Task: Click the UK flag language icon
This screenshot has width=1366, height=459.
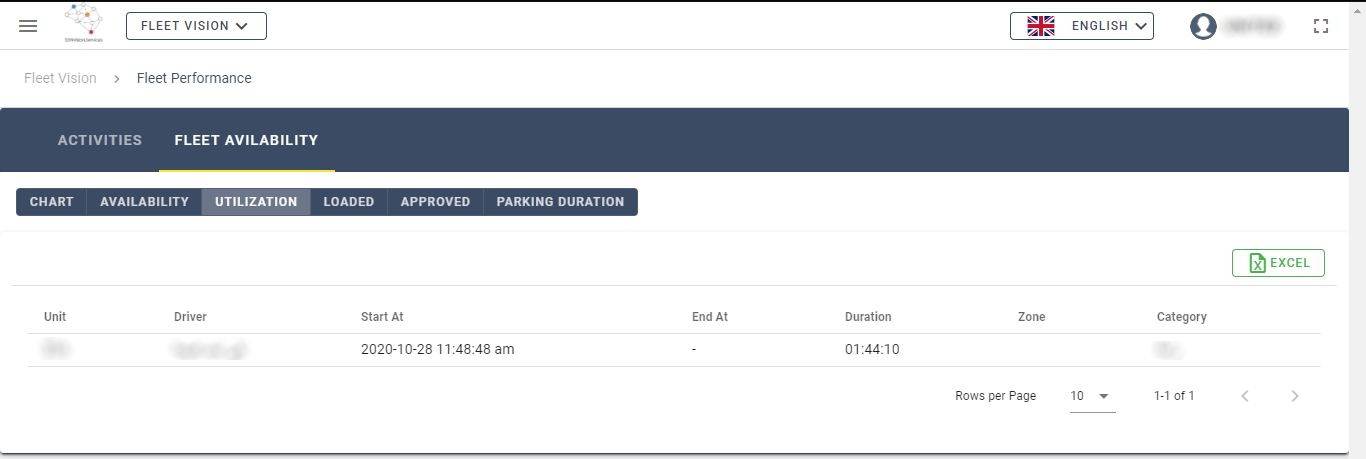Action: [x=1041, y=26]
